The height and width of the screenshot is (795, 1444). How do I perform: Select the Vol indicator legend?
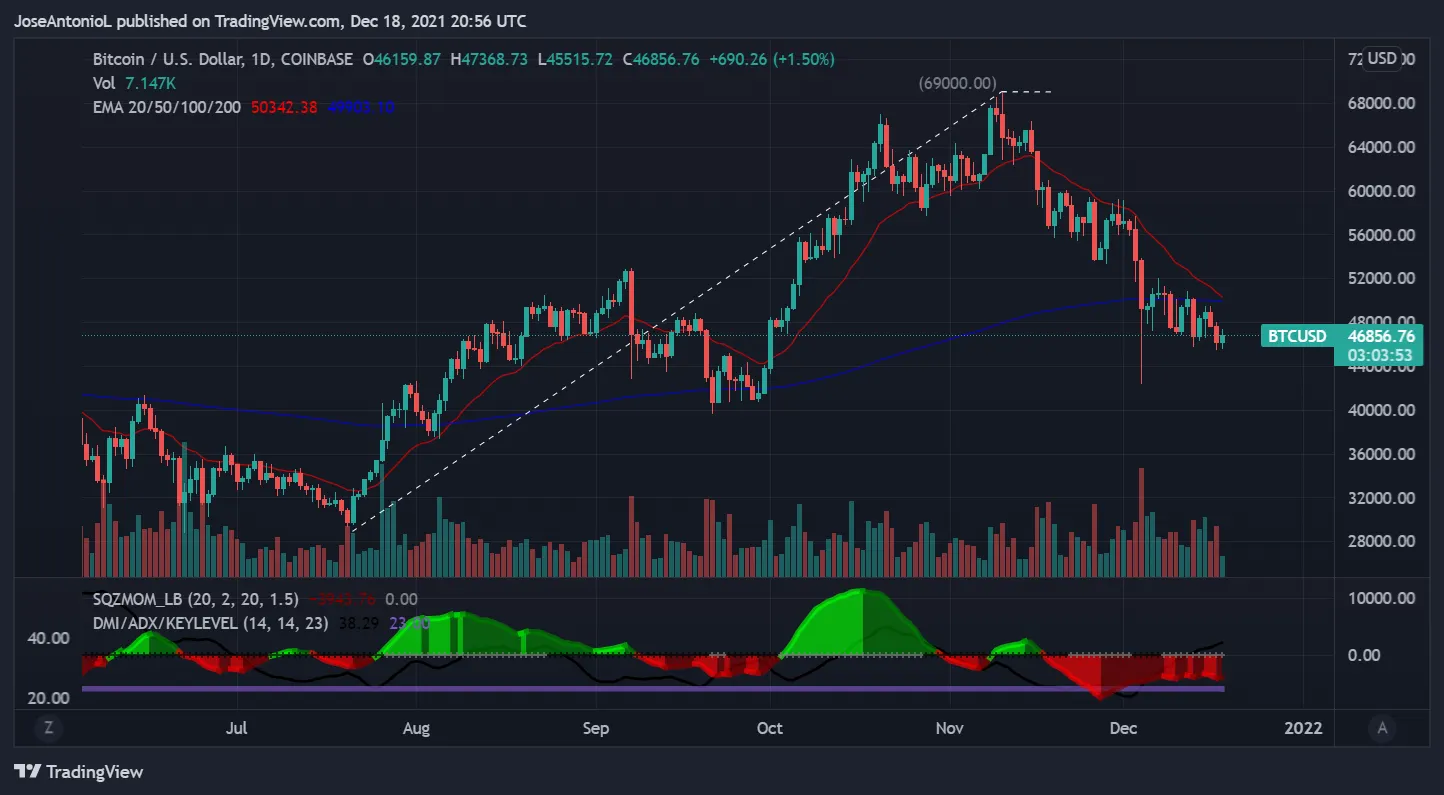(104, 83)
